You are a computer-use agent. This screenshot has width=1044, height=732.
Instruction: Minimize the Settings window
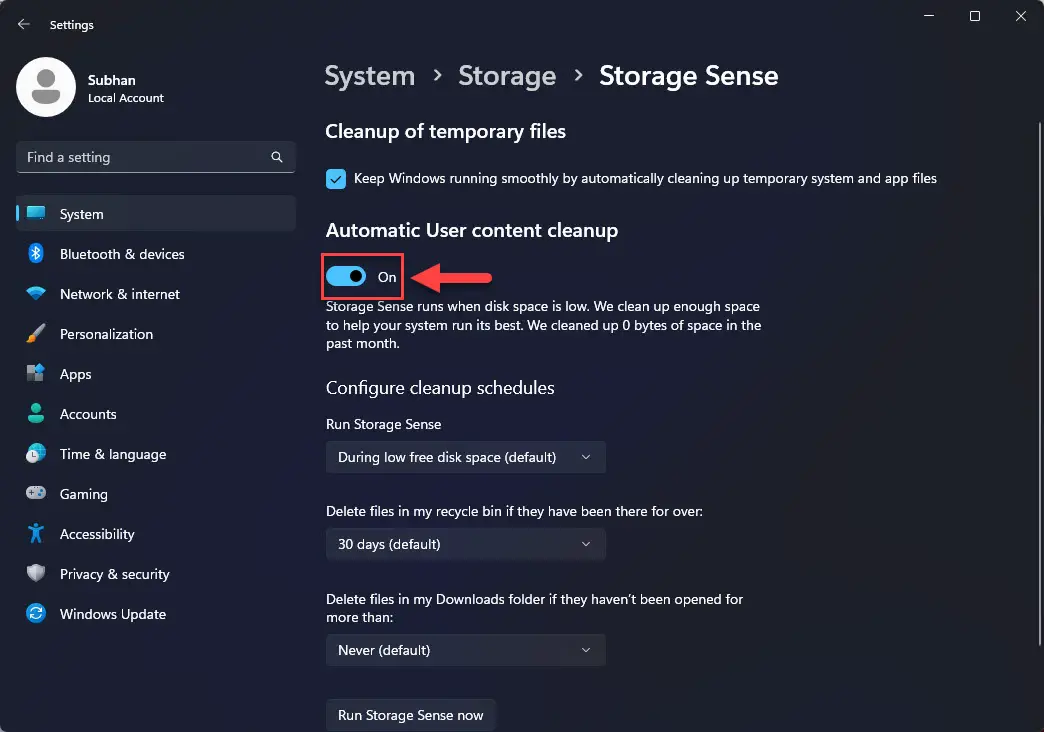coord(929,15)
